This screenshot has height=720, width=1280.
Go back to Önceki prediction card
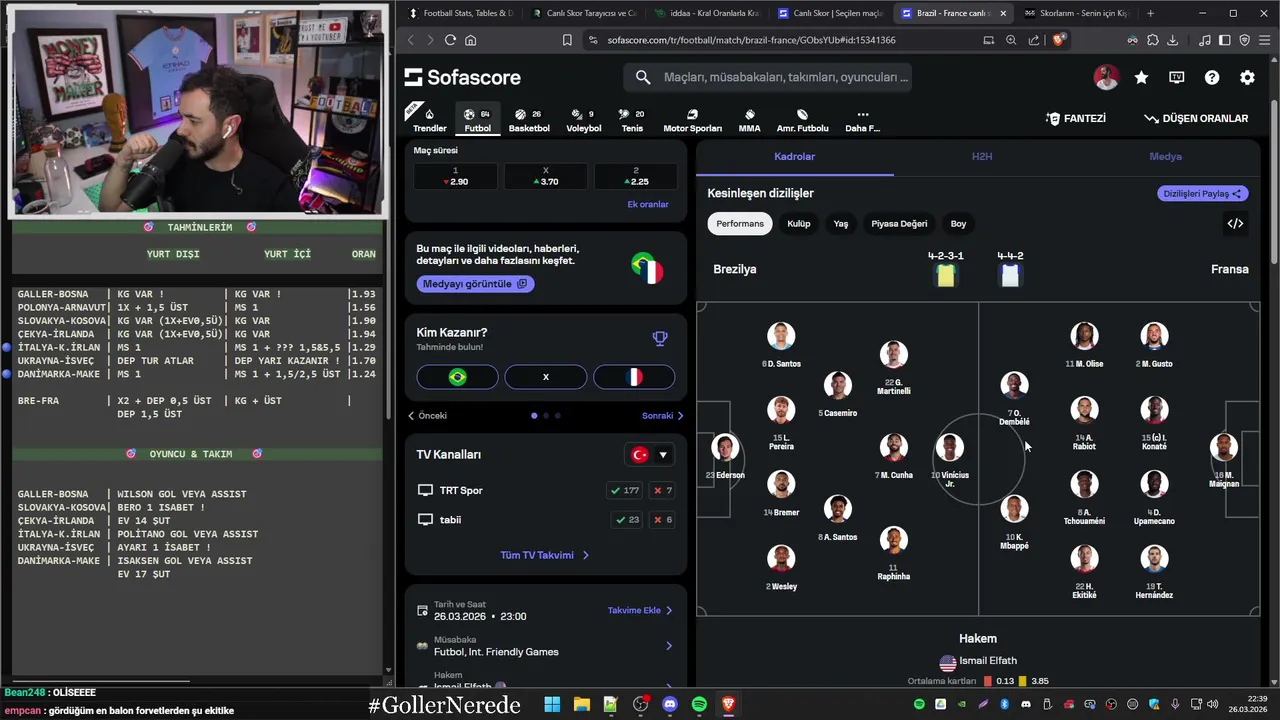(x=427, y=416)
